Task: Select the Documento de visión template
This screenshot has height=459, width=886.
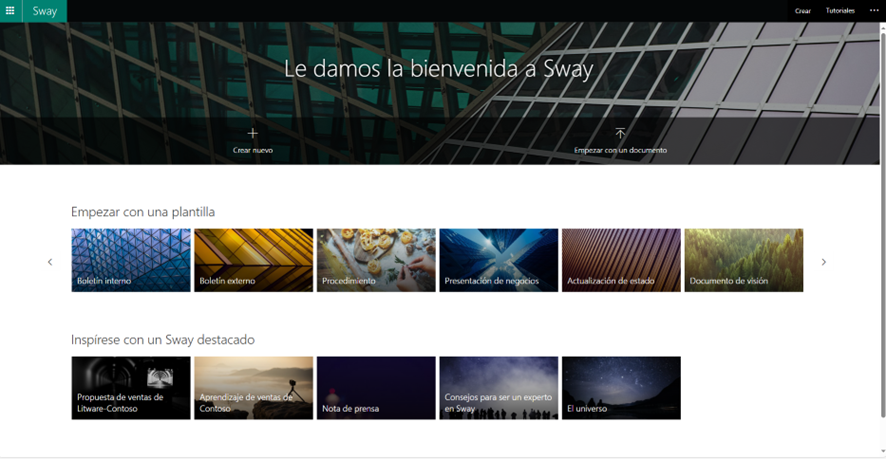Action: 744,260
